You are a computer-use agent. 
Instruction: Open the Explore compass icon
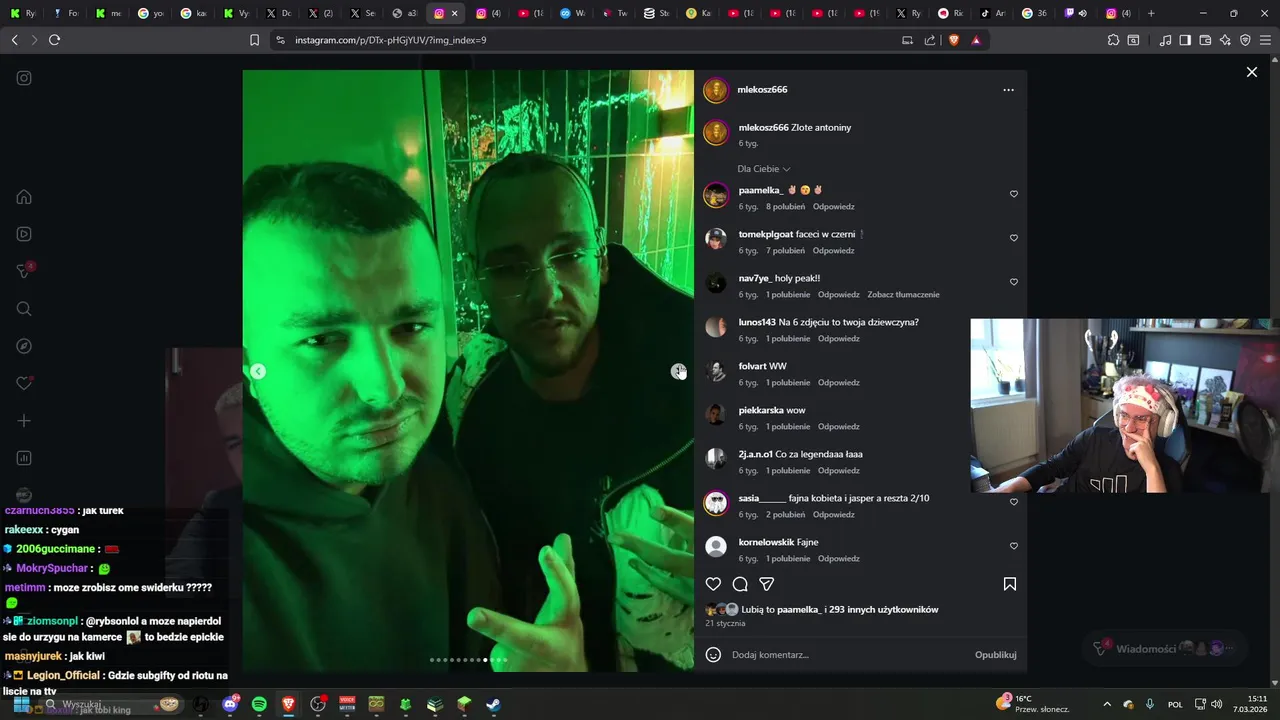[24, 346]
